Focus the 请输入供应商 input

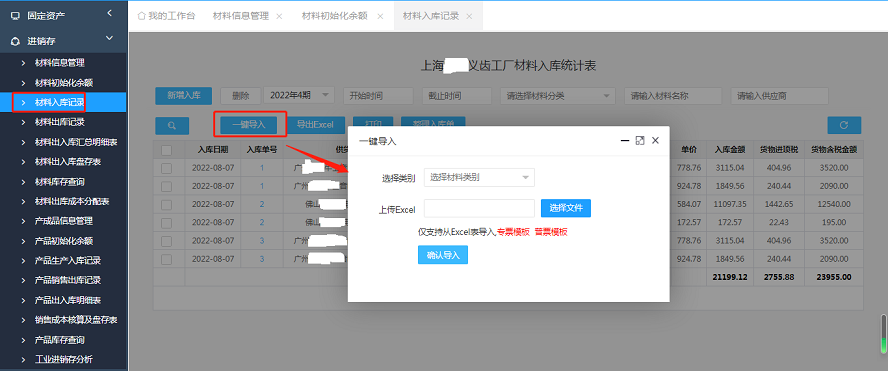point(780,96)
